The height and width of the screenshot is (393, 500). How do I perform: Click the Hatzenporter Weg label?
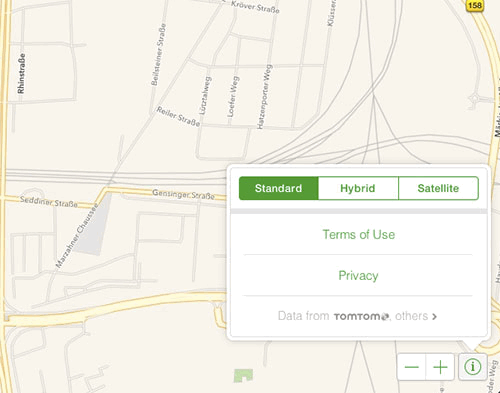pos(264,97)
